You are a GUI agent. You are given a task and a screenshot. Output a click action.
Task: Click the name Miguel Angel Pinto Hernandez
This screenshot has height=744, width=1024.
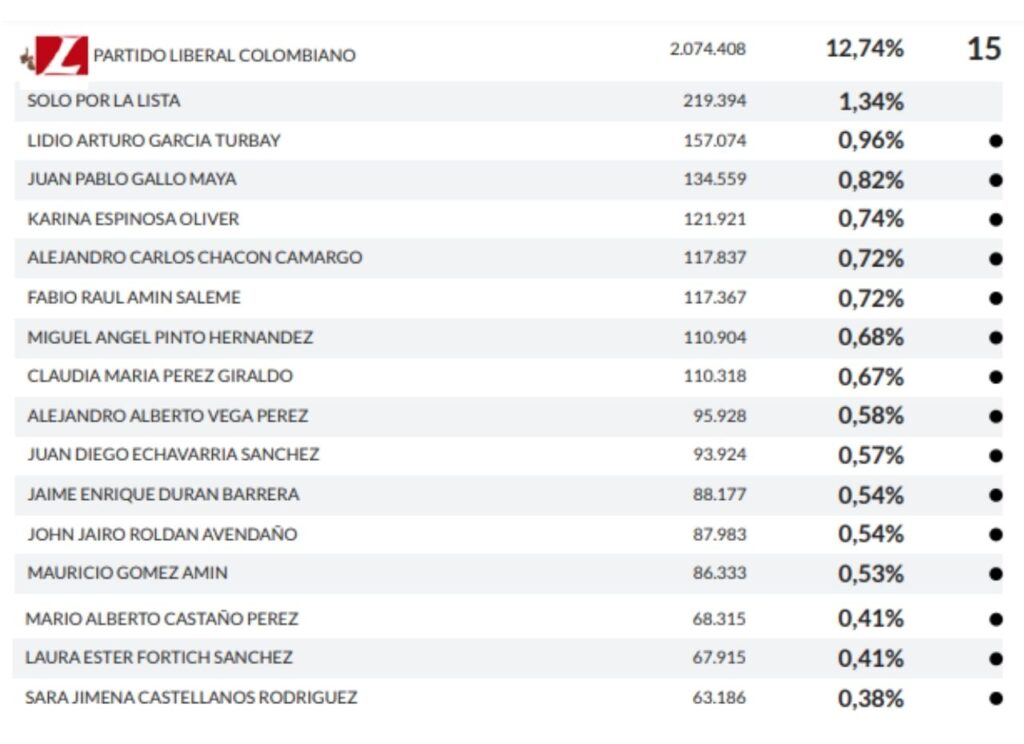click(170, 337)
